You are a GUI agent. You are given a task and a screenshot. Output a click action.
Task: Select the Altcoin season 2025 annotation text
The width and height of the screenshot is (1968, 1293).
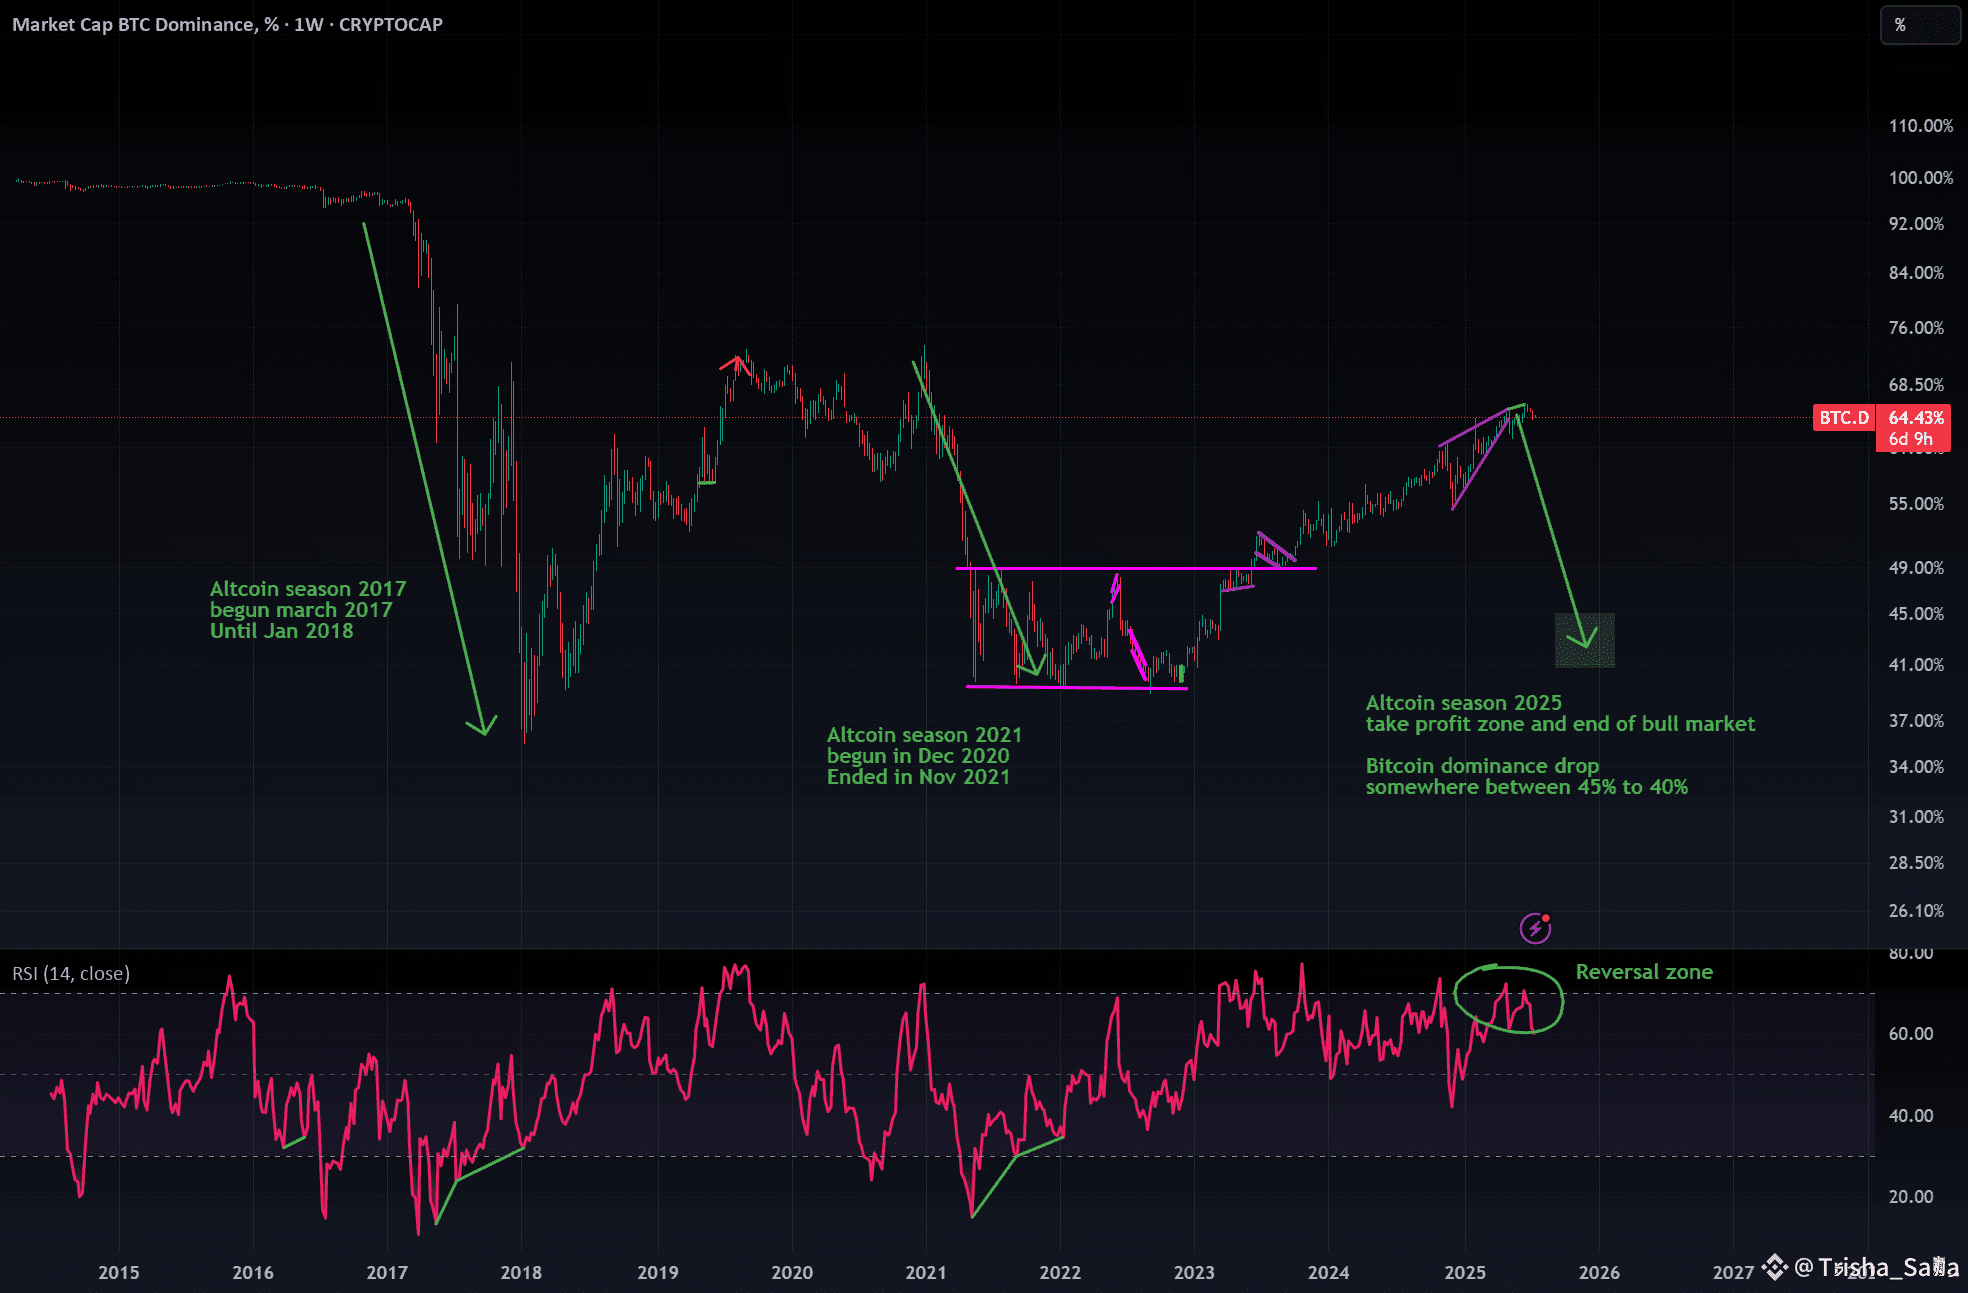[x=1560, y=713]
